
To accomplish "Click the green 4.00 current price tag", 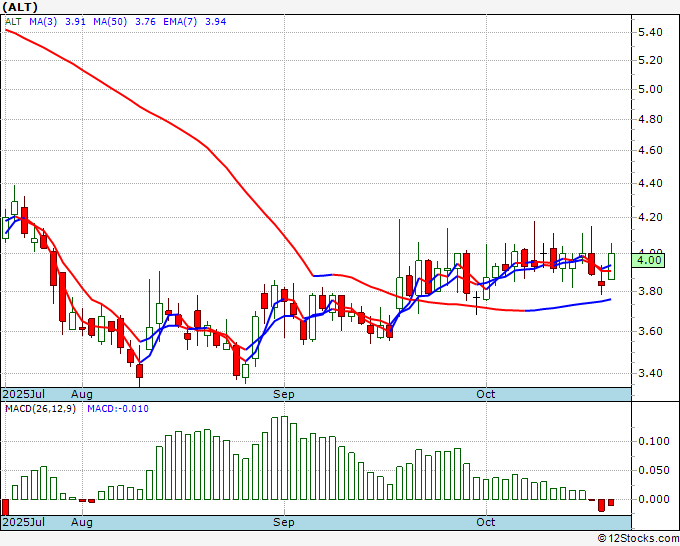I will click(x=650, y=260).
